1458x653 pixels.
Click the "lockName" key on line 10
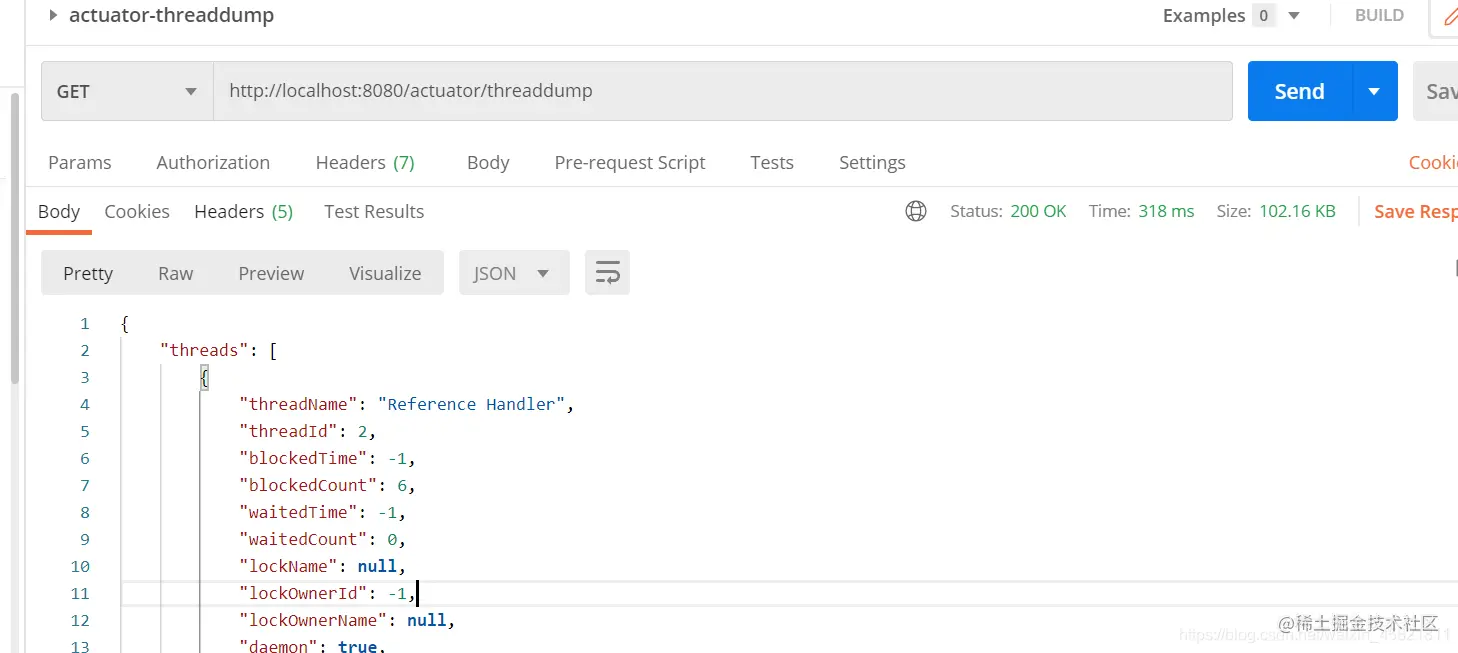(288, 566)
